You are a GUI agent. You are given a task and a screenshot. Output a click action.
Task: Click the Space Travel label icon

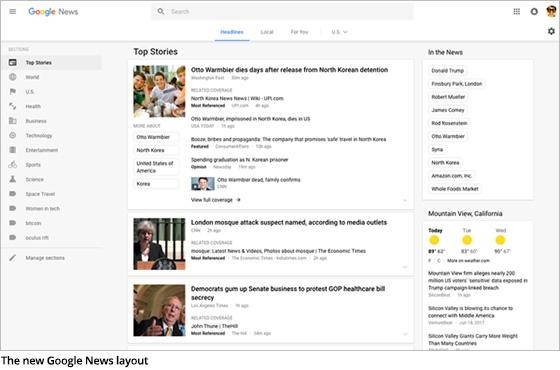click(12, 194)
